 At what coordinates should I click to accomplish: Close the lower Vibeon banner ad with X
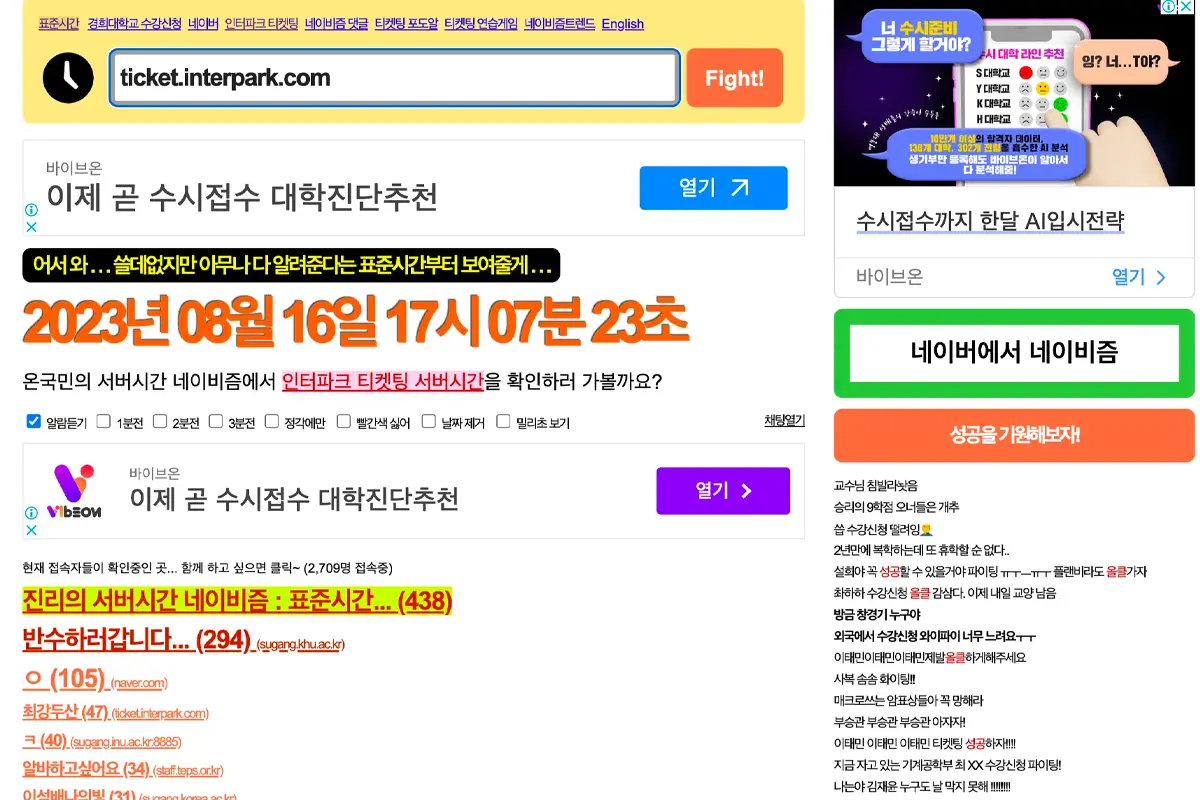click(31, 530)
